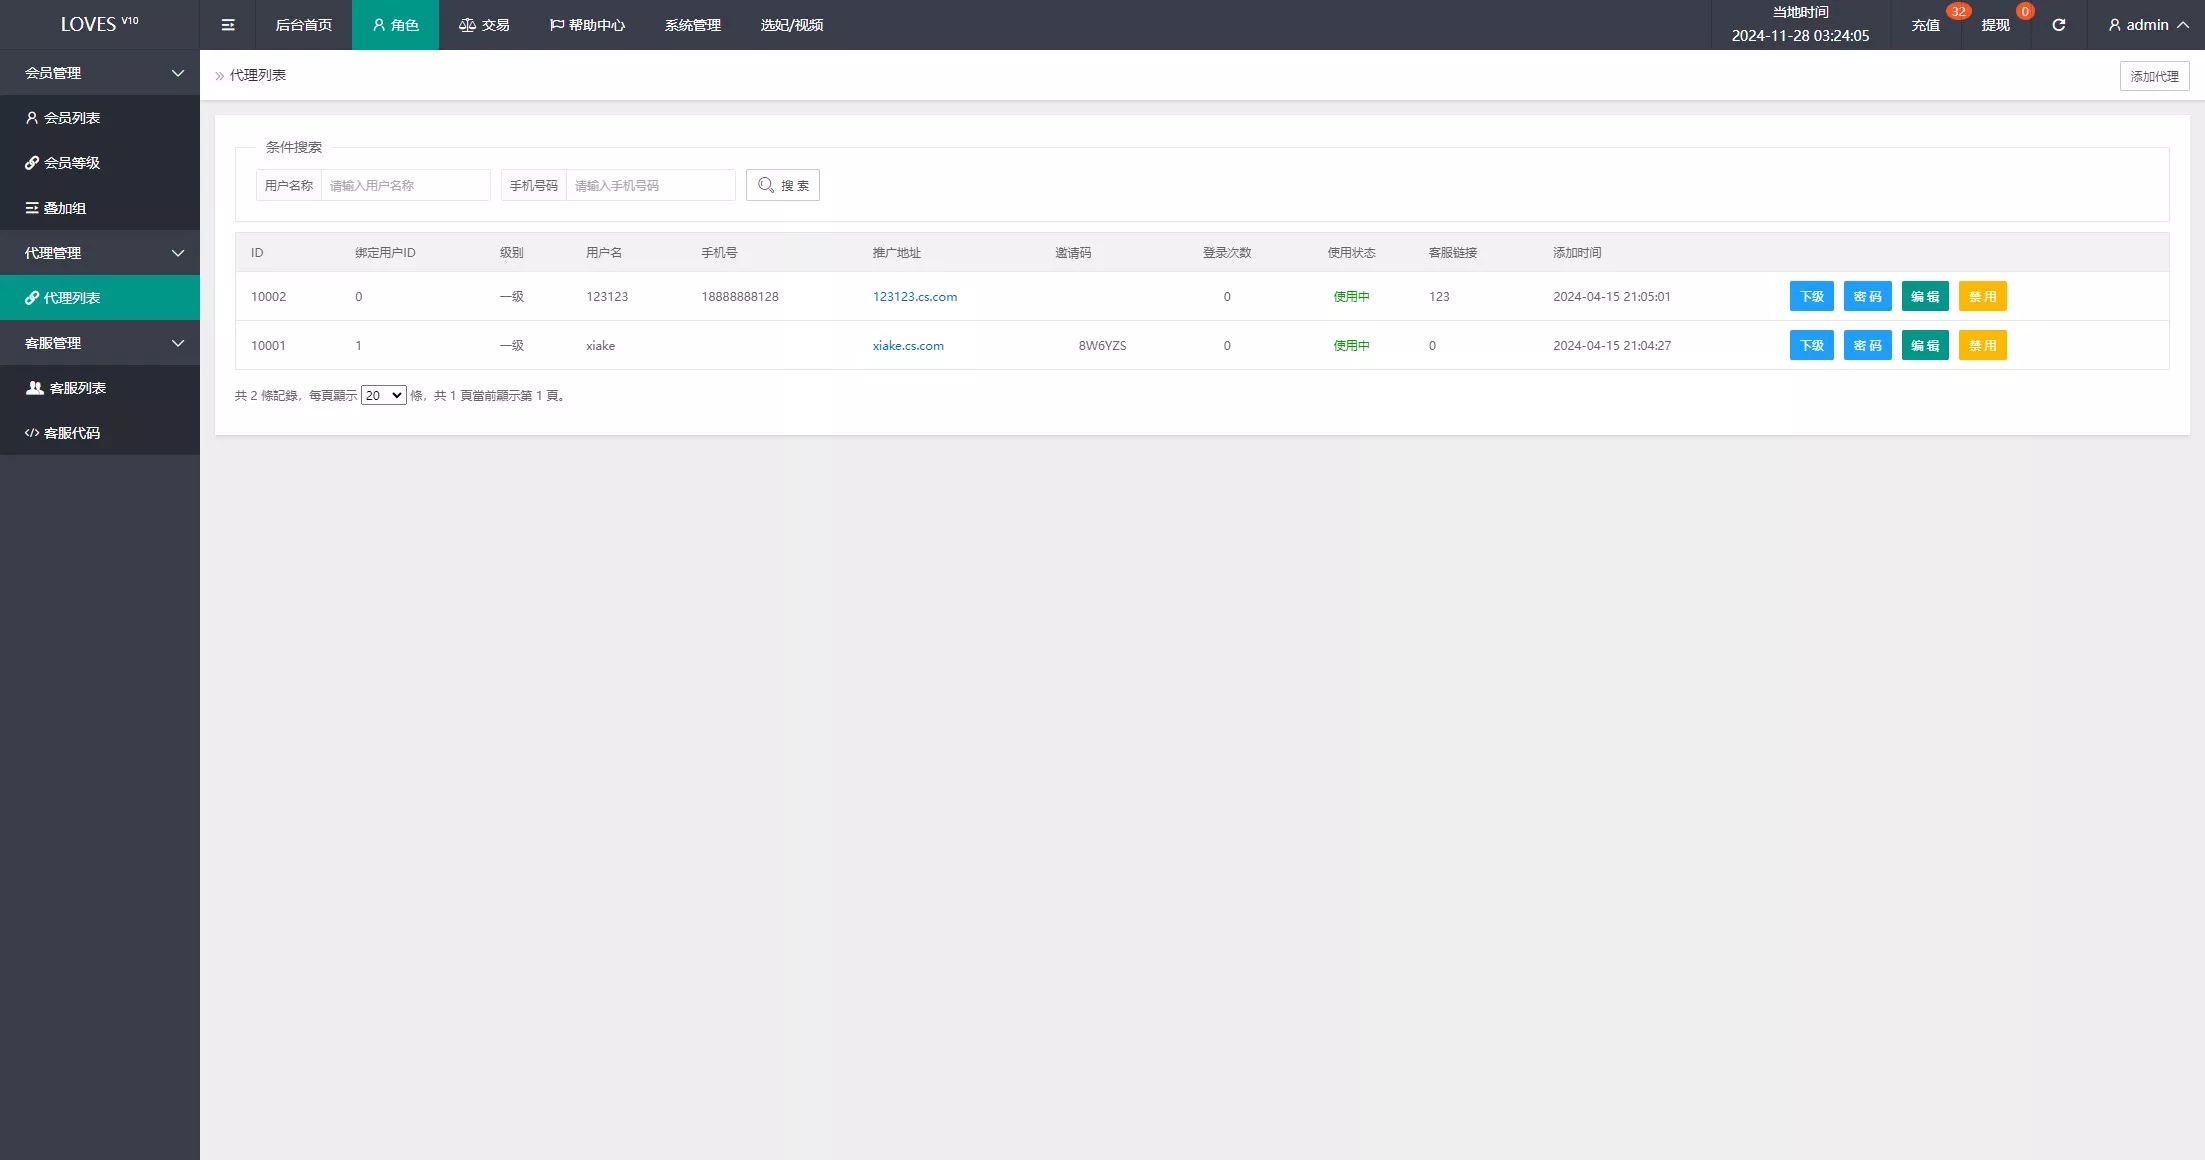
Task: Open 叠加组 in the sidebar
Action: click(56, 208)
